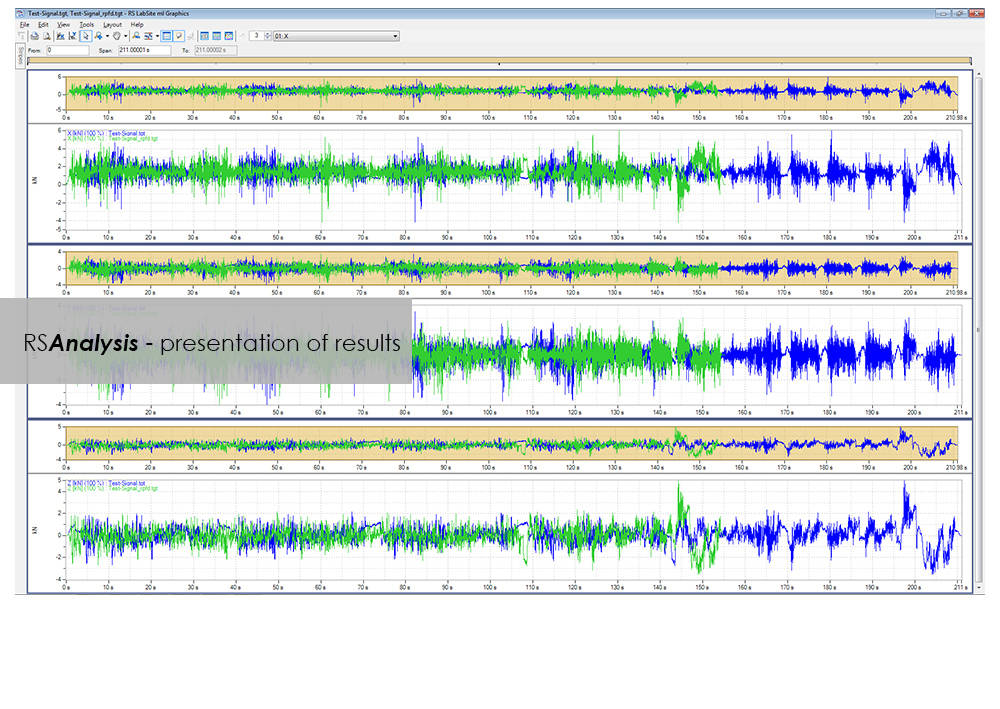
Task: Expand the '01: X' channel dropdown
Action: [395, 36]
